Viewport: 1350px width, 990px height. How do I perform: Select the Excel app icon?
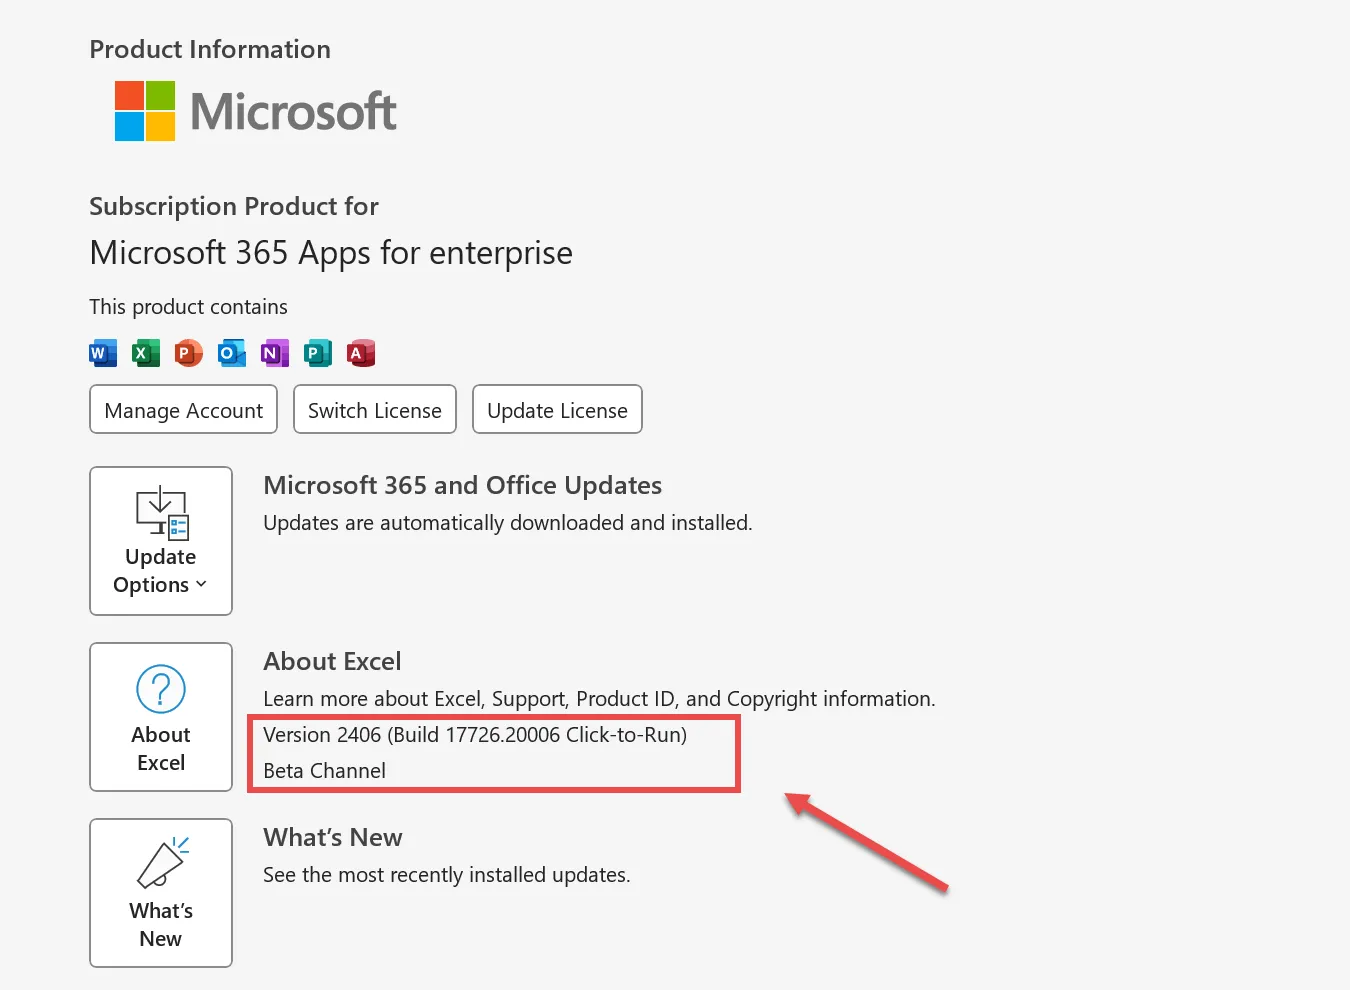[x=145, y=353]
